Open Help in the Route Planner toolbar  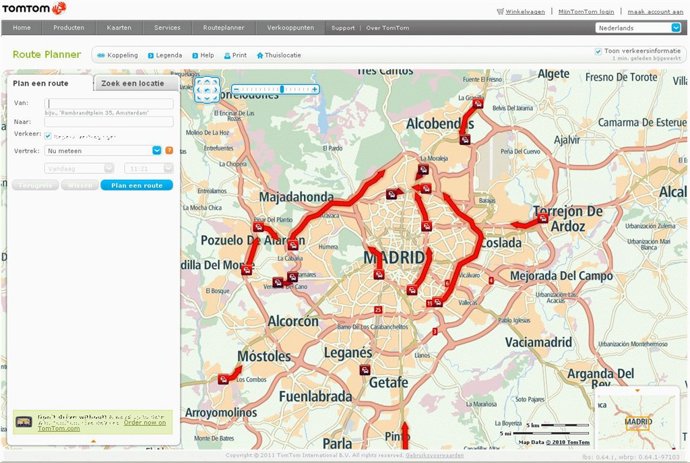point(206,55)
